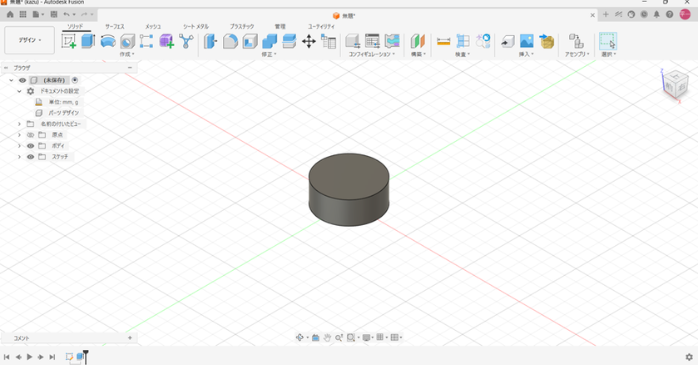Open the user account avatar
Image resolution: width=698 pixels, height=365 pixels.
(x=685, y=14)
